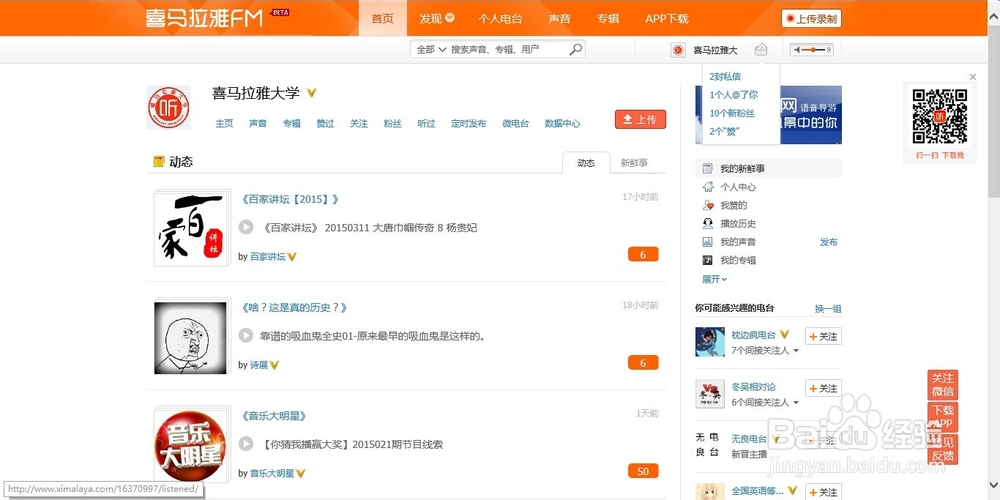Click 换一组 to refresh suggestions
Screen dimensions: 1000x500
click(828, 309)
